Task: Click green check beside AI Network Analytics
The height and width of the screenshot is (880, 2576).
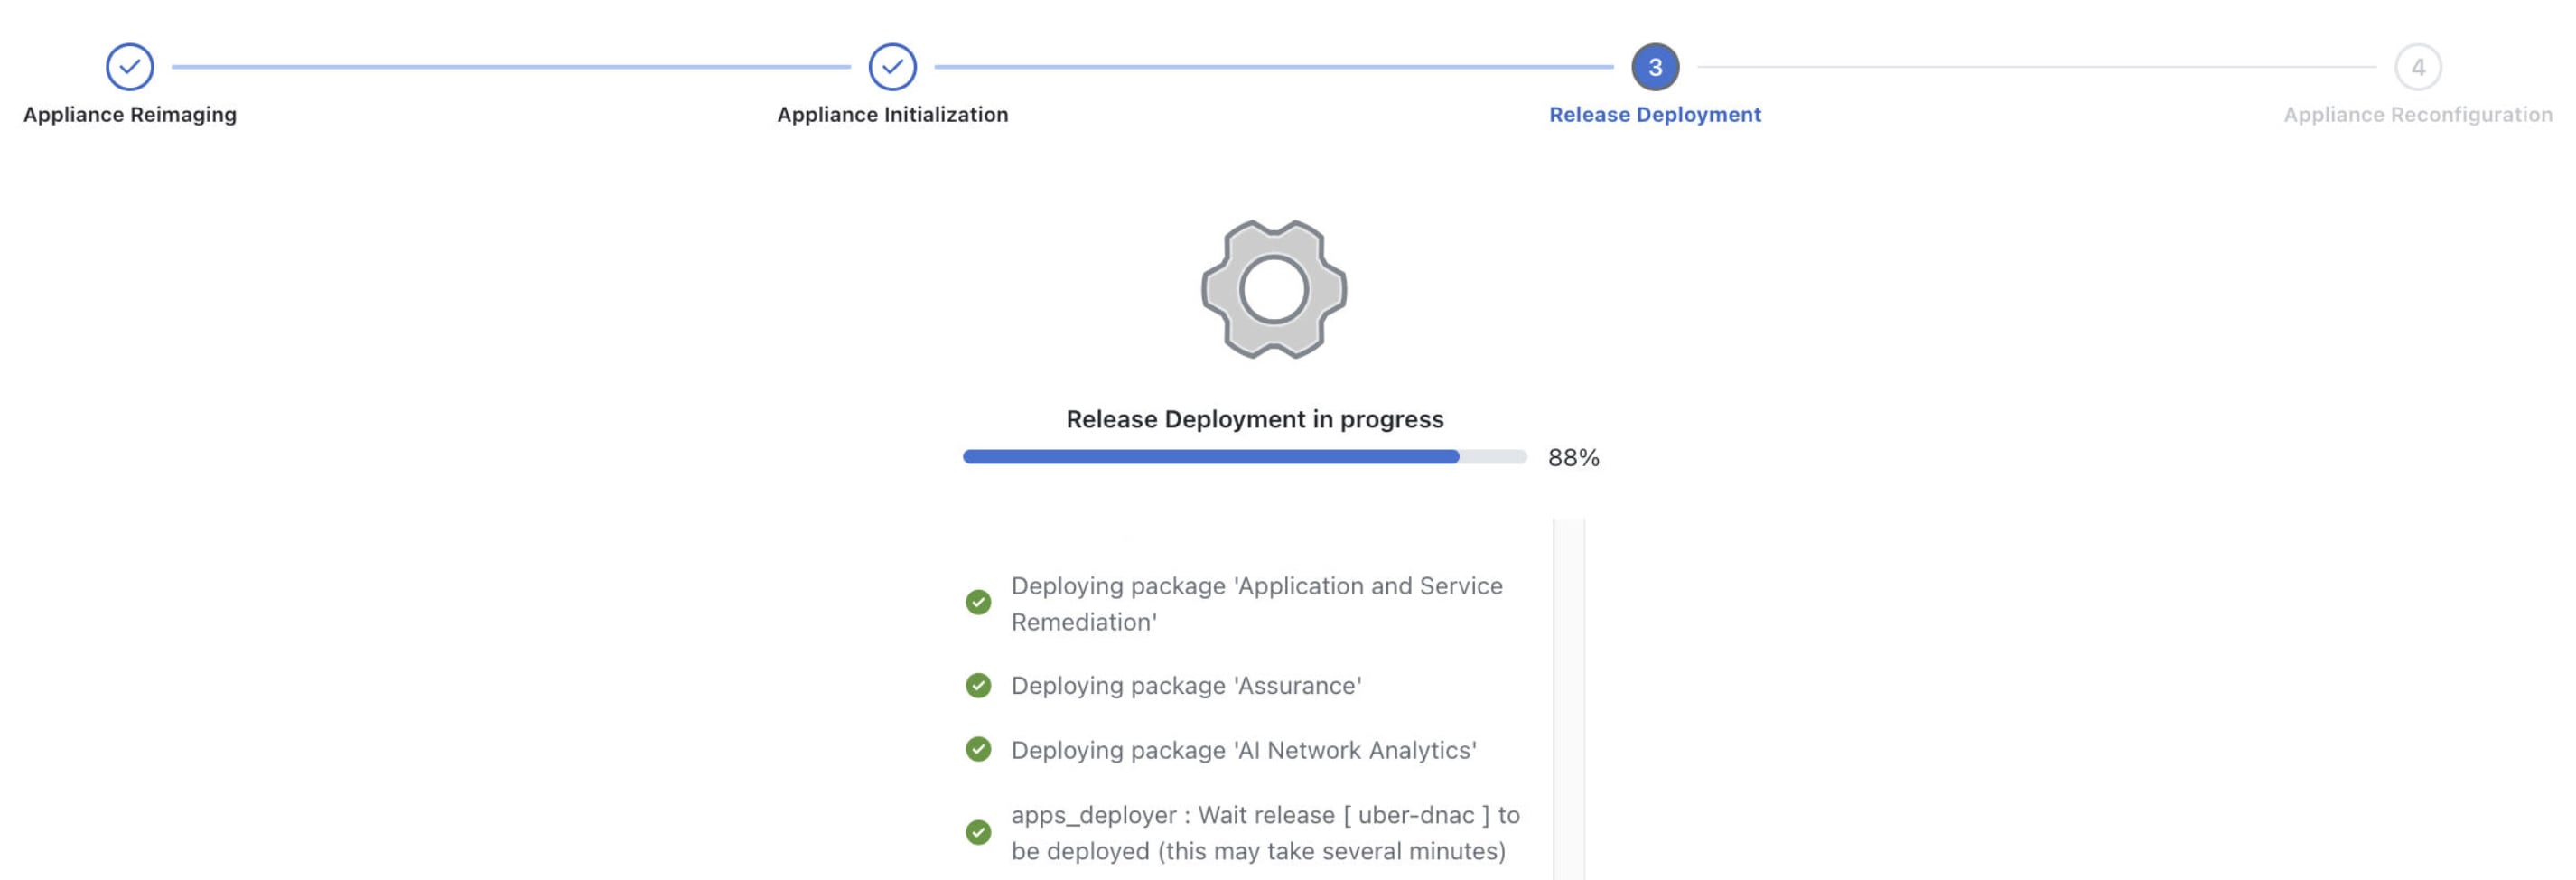Action: (x=978, y=749)
